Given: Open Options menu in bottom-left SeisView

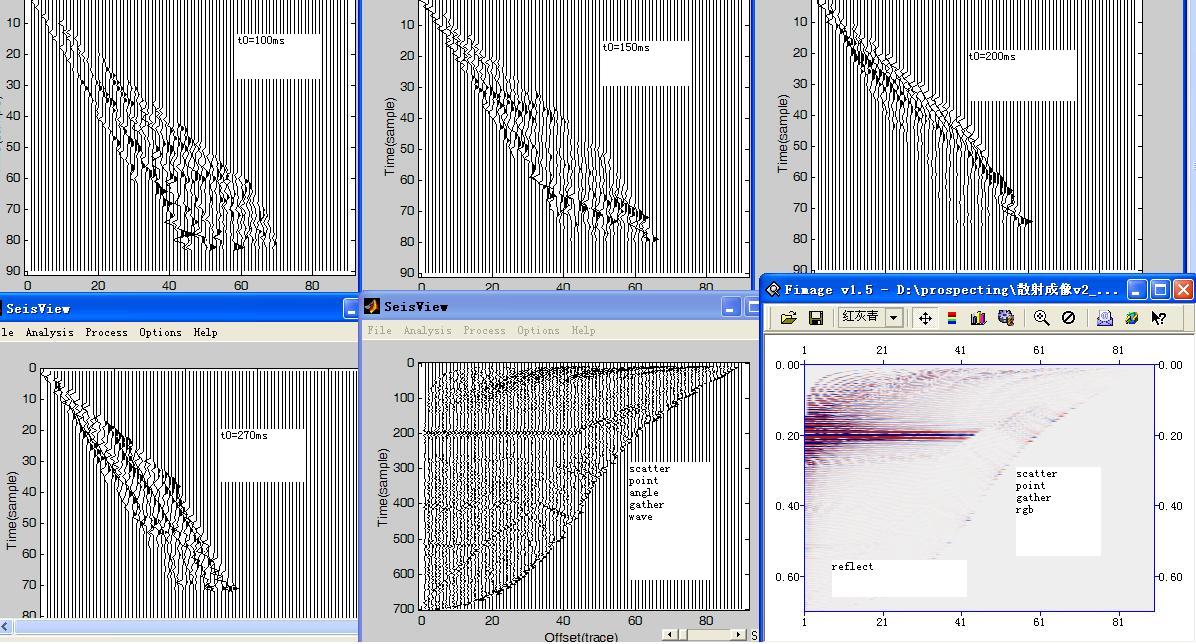Looking at the screenshot, I should (x=160, y=332).
